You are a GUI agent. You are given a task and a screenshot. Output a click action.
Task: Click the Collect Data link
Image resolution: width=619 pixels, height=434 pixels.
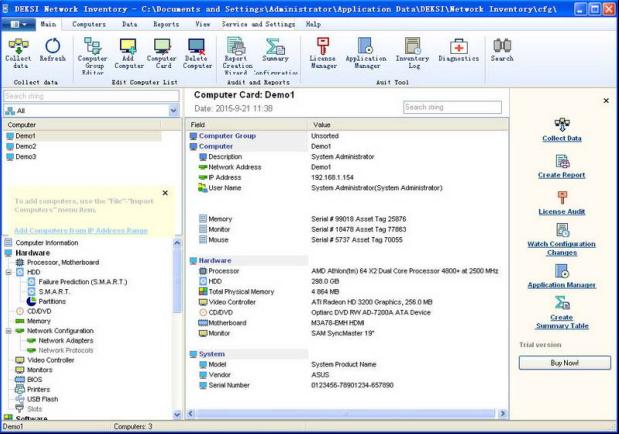[562, 139]
